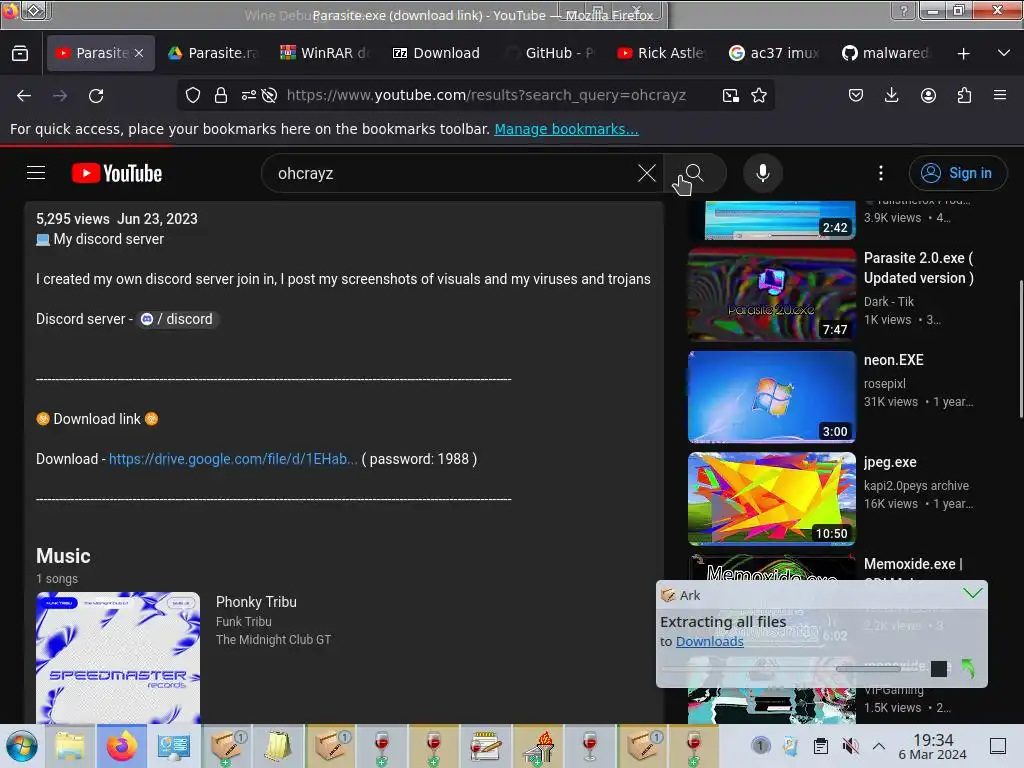Viewport: 1024px width, 768px height.
Task: Switch to Firefox in taskbar
Action: 122,746
